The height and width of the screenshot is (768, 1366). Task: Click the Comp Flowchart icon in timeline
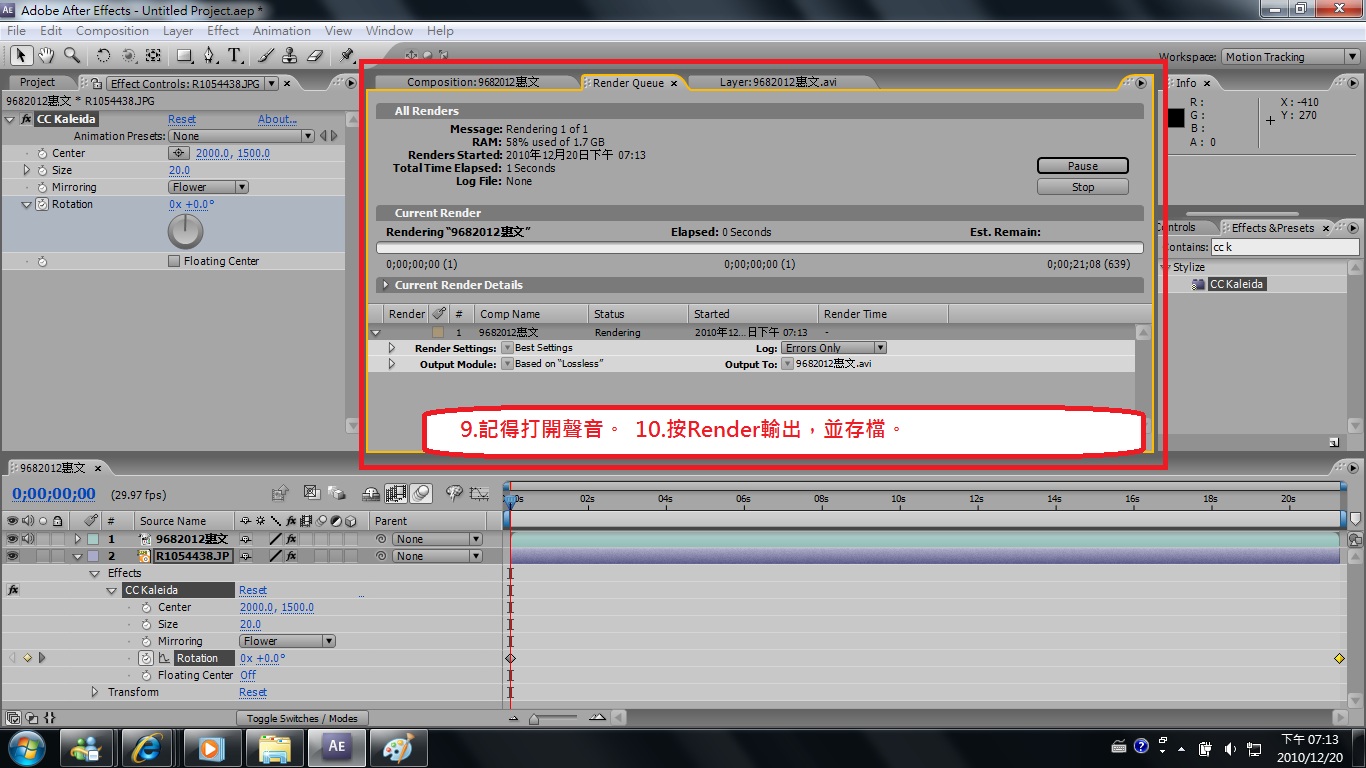click(x=280, y=493)
